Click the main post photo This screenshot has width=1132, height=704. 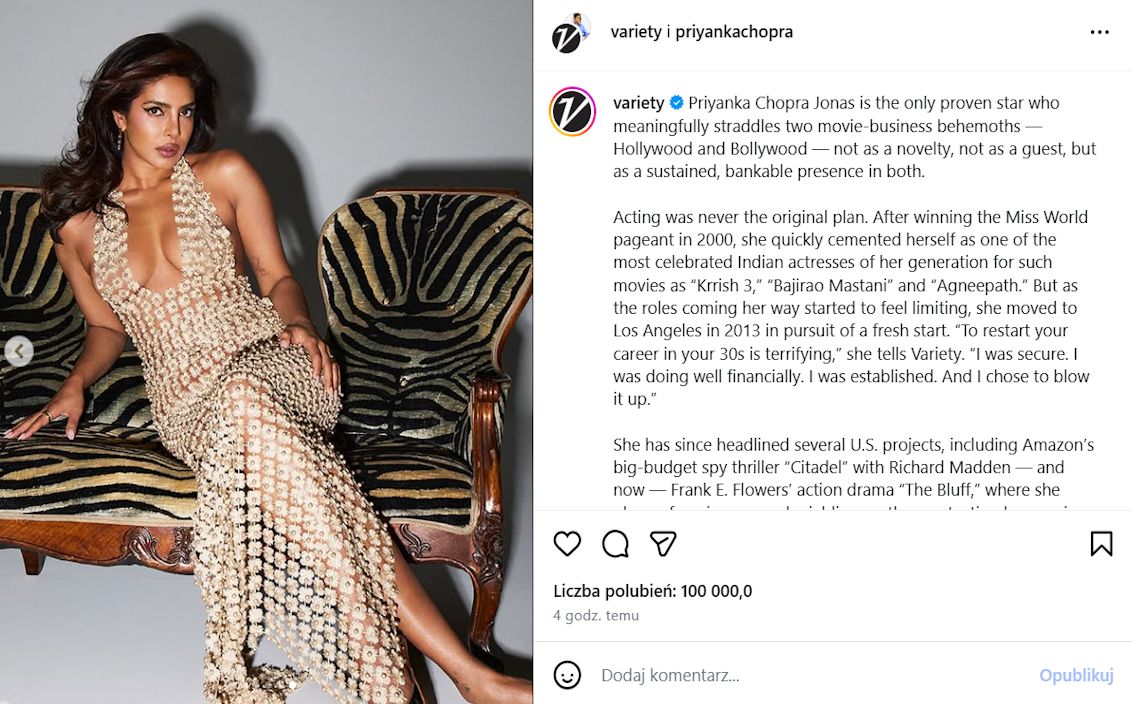(x=266, y=352)
